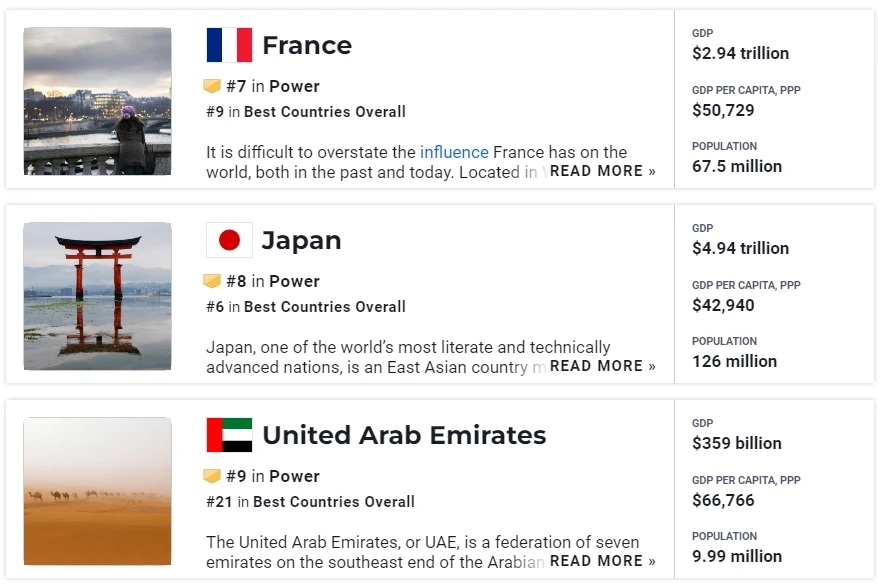Click the United Arab Emirates flag icon

click(x=229, y=435)
